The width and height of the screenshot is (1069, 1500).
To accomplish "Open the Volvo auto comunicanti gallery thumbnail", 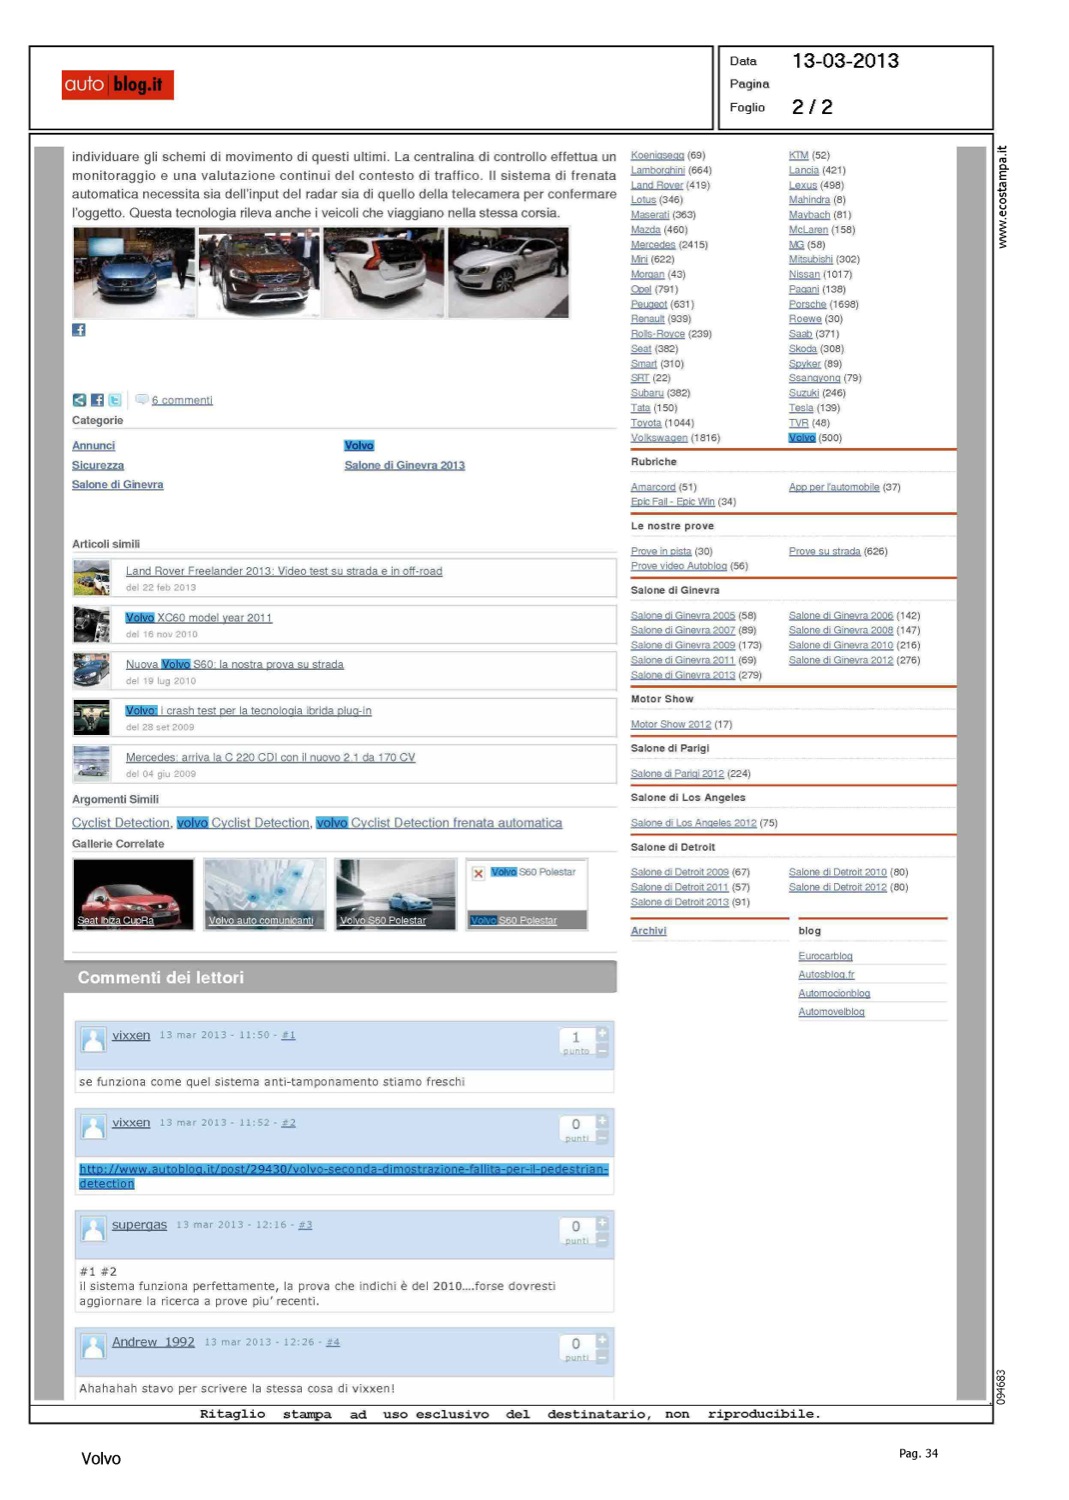I will (264, 895).
